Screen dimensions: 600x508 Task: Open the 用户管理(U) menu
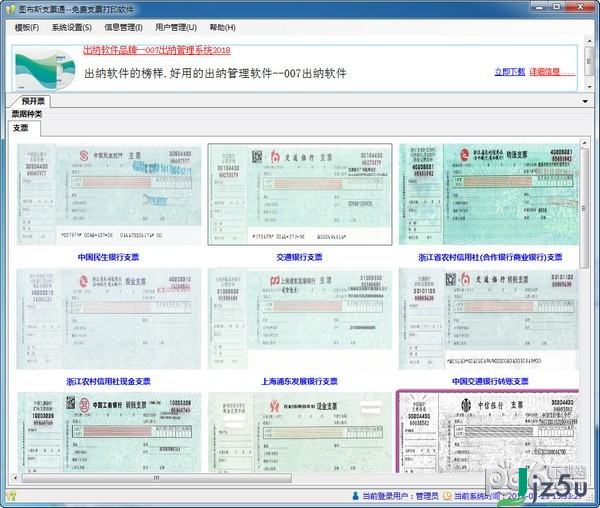tap(176, 28)
